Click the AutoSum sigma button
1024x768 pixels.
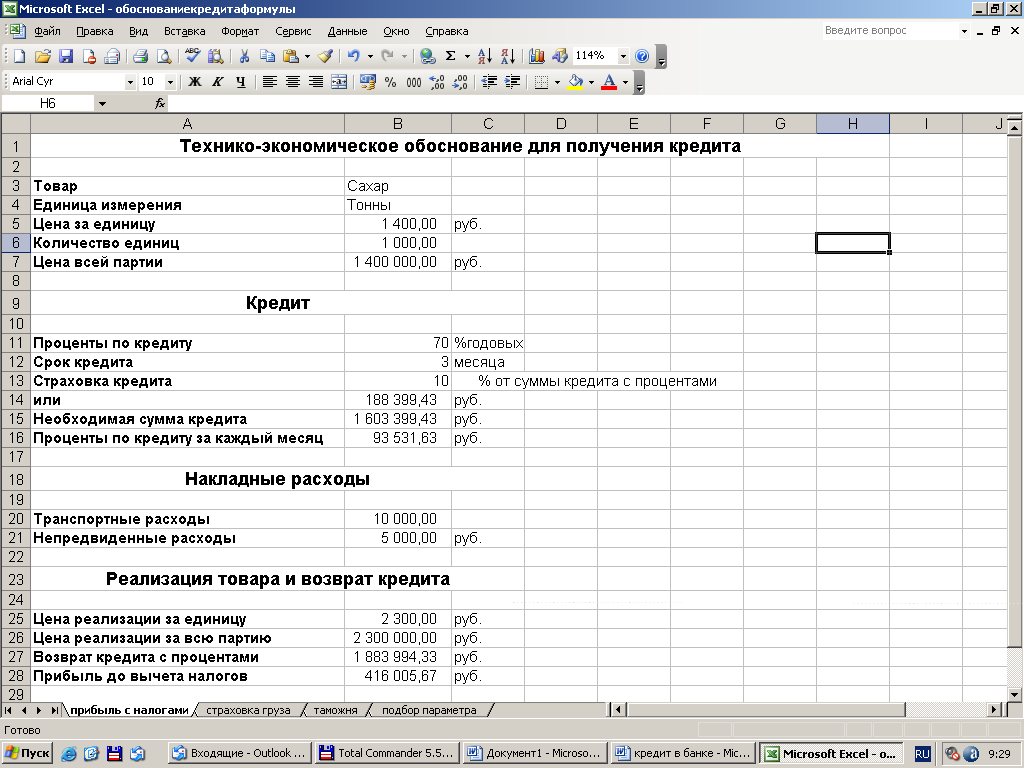coord(451,56)
